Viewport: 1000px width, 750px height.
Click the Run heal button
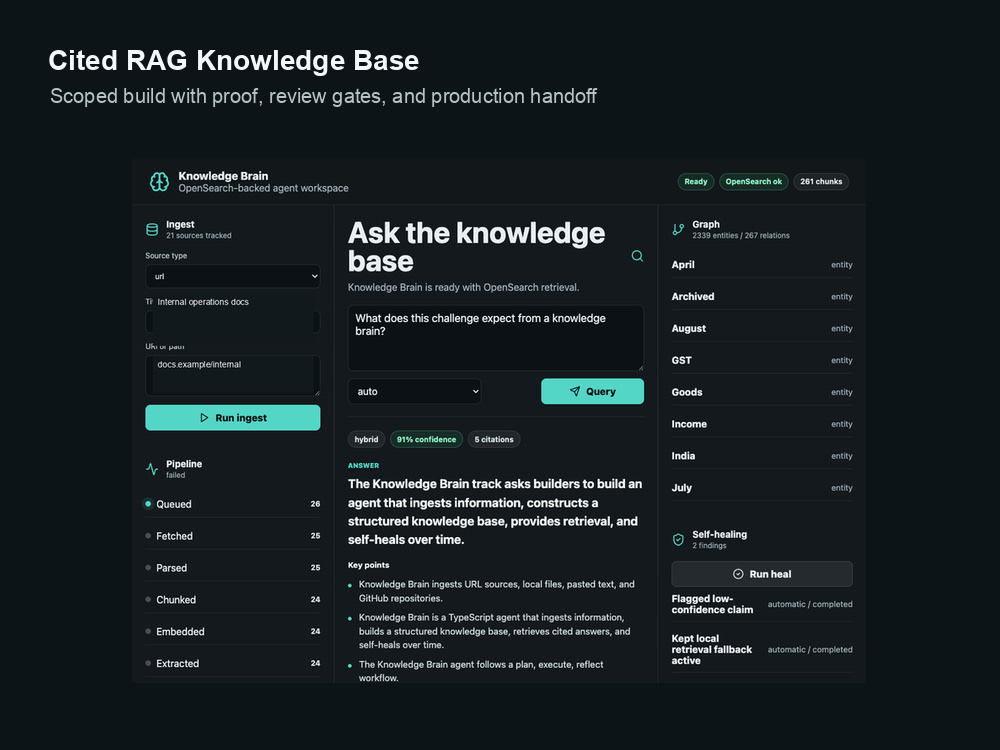(761, 574)
